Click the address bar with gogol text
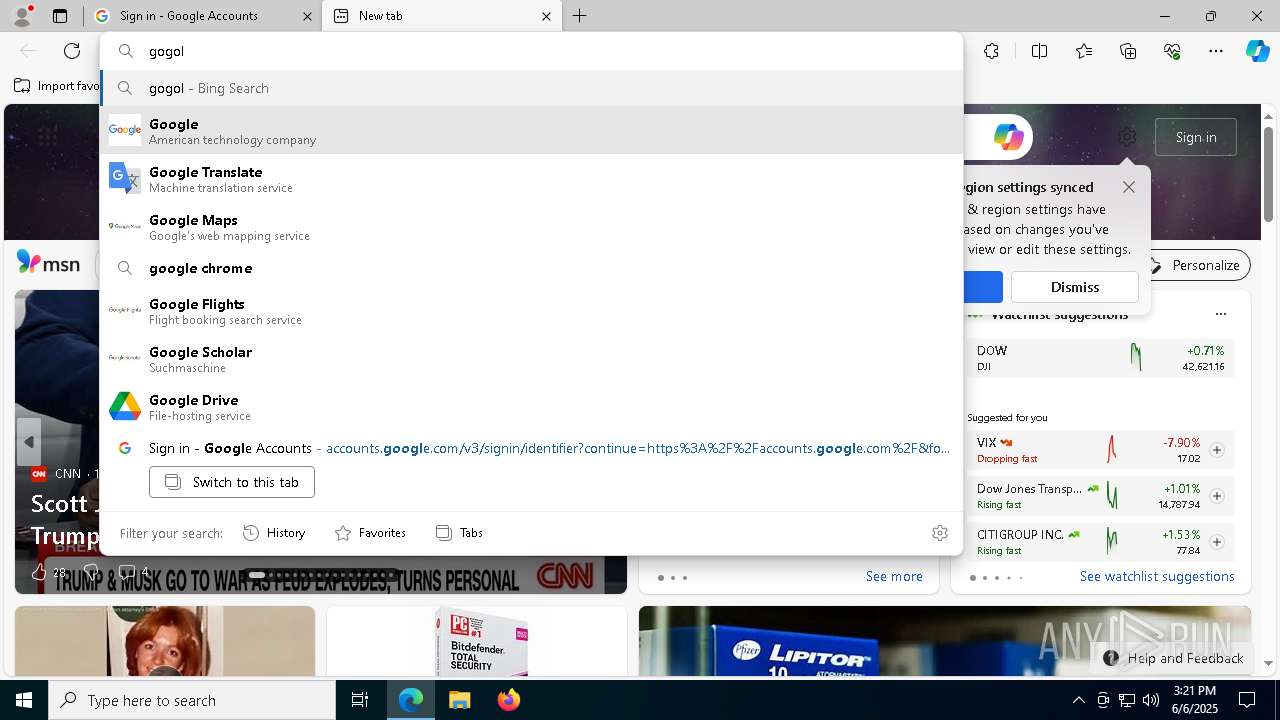The image size is (1280, 720). click(x=532, y=51)
